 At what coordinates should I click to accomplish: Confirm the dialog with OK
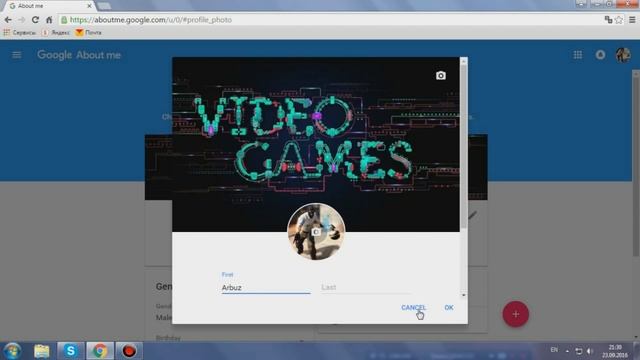point(449,307)
